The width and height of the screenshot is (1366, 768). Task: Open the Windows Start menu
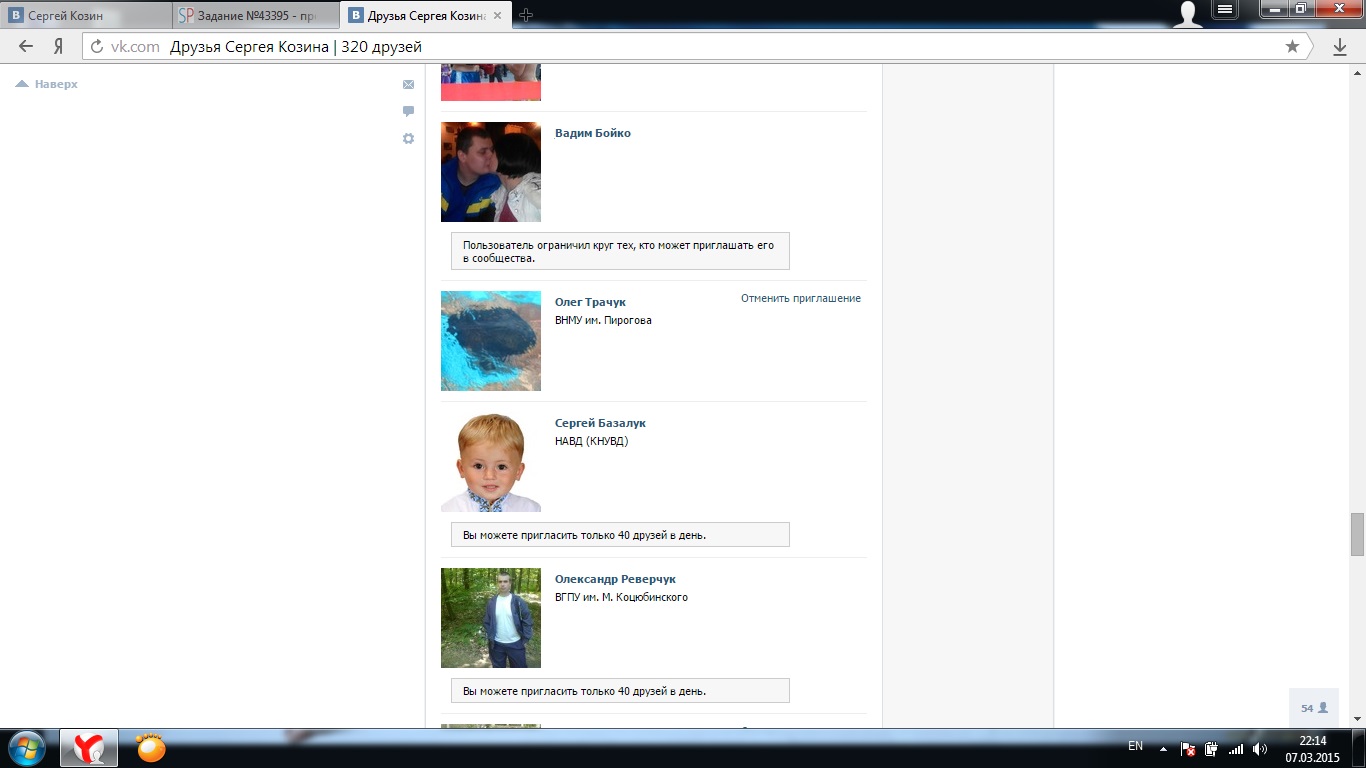tap(25, 748)
